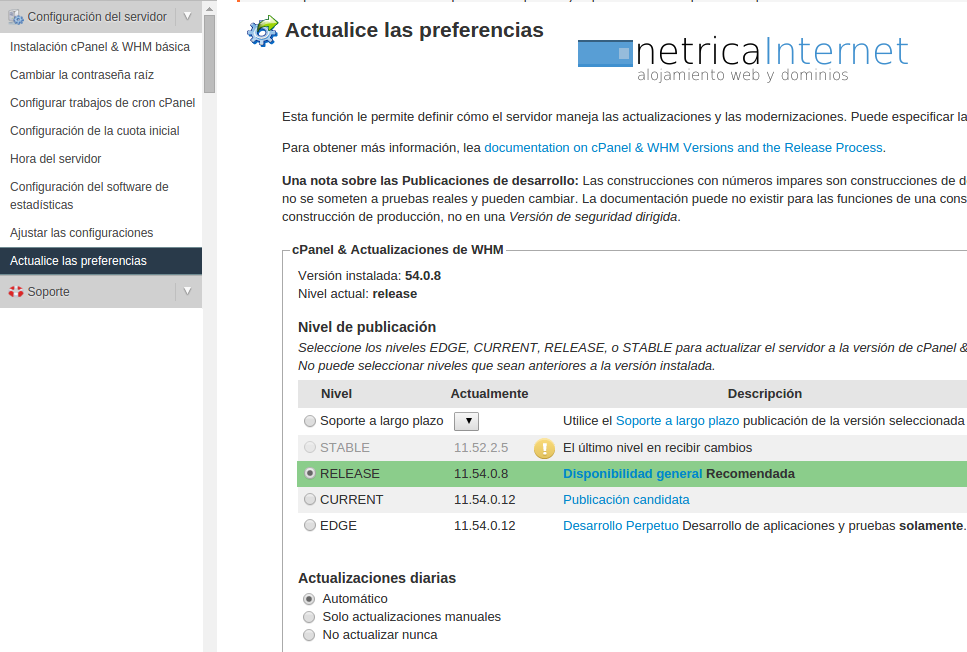Open the Soporte a largo plazo description link
967x652 pixels.
click(x=677, y=421)
